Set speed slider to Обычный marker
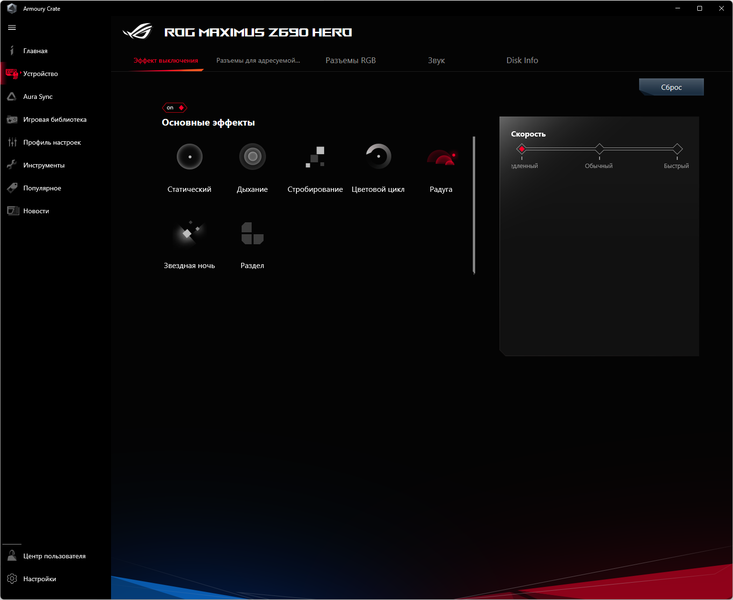The image size is (733, 600). click(x=599, y=149)
